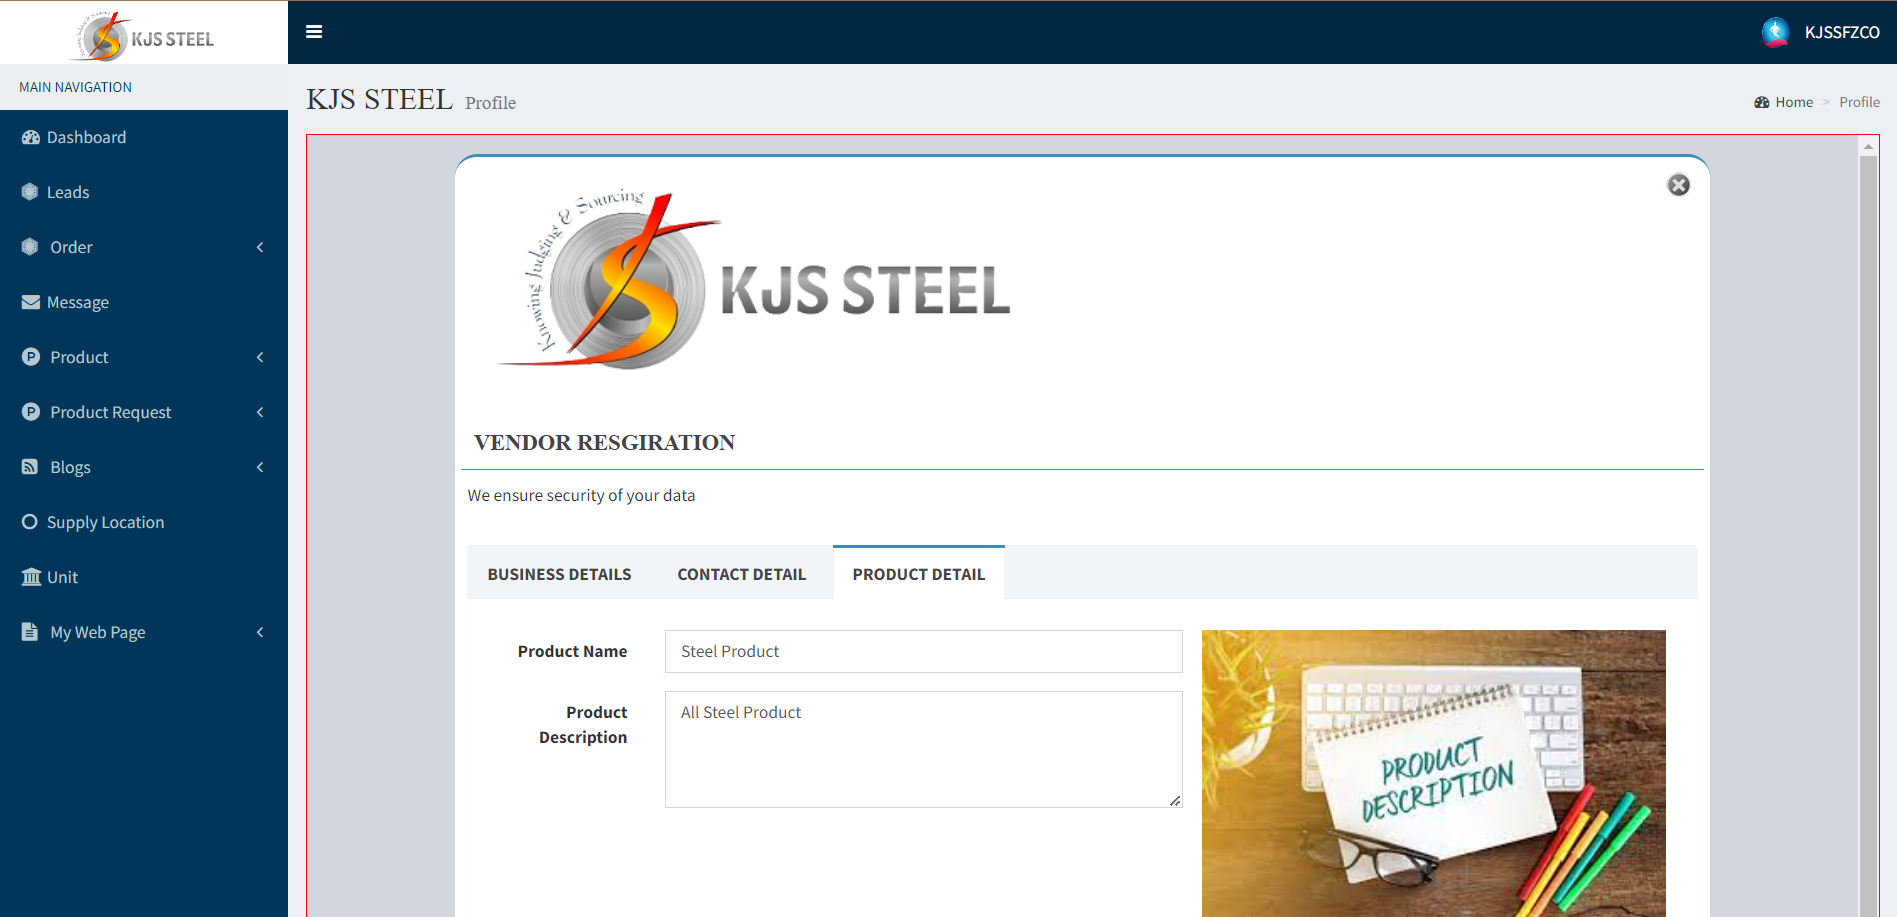
Task: Click the My Web Page file icon
Action: 29,632
